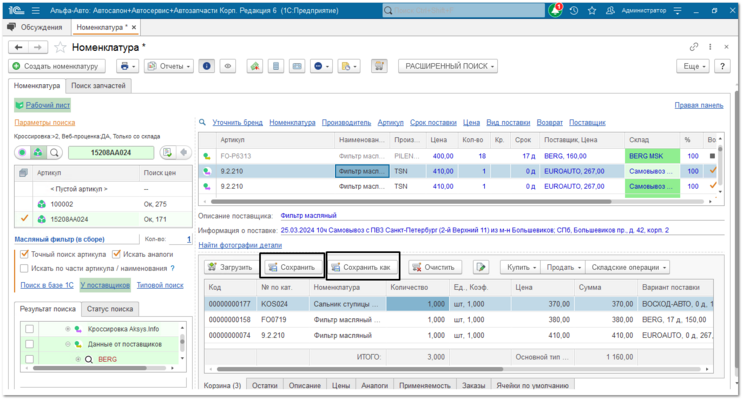Viewport: 743px width, 400px height.
Task: Open the 1C main menu hamburger icon
Action: click(x=36, y=10)
